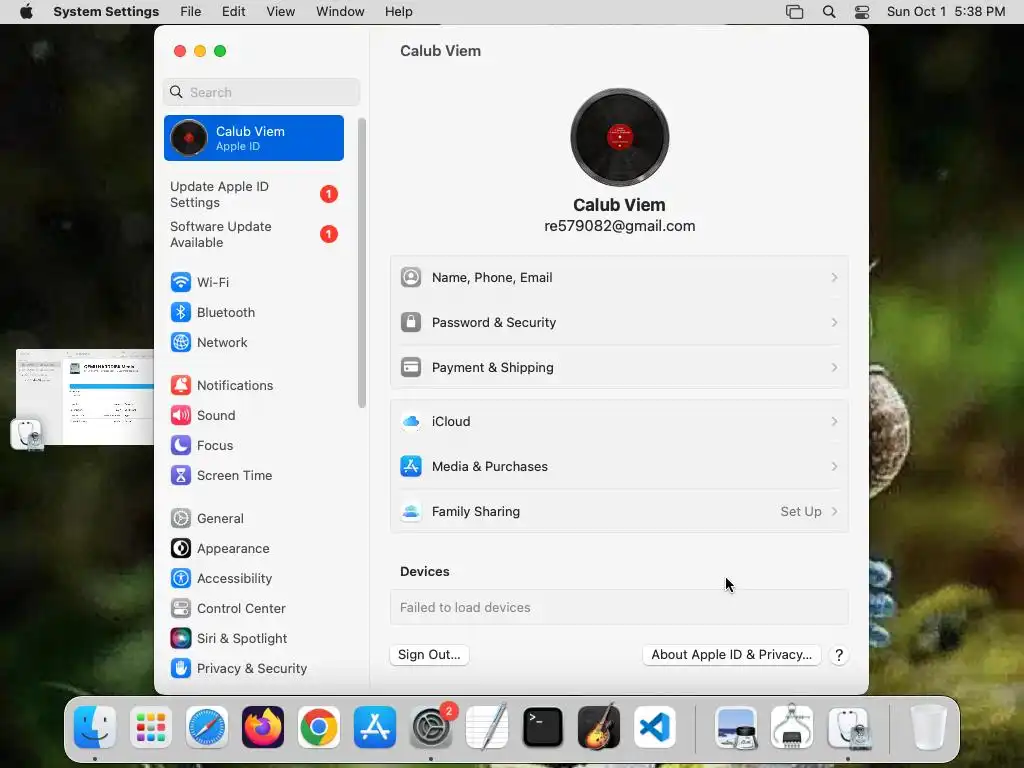This screenshot has height=768, width=1024.
Task: Open Siri & Spotlight icon
Action: point(181,639)
